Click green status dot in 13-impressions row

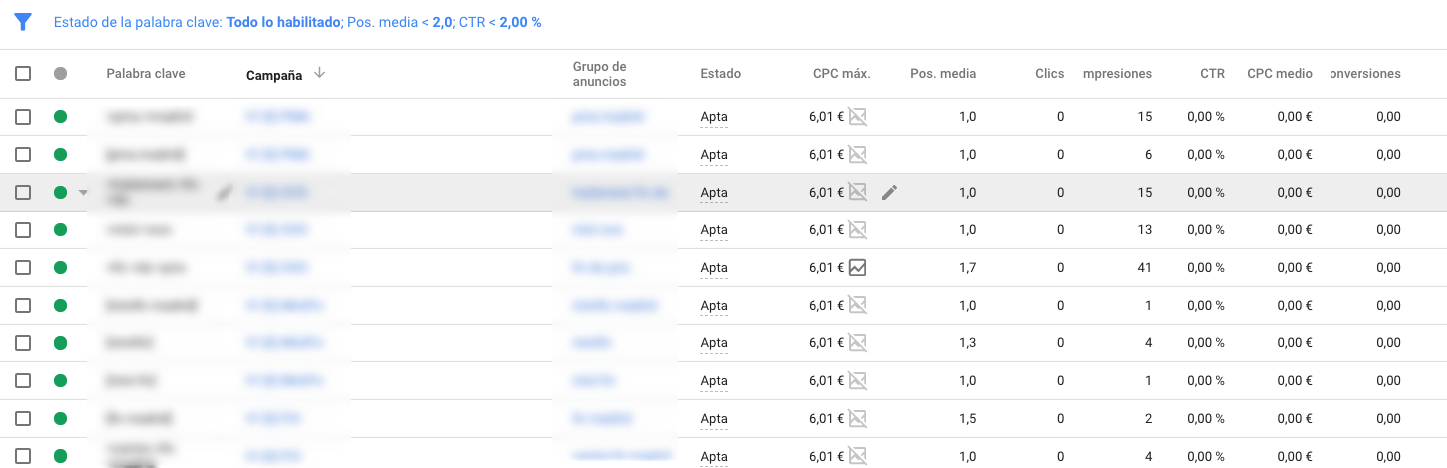60,230
